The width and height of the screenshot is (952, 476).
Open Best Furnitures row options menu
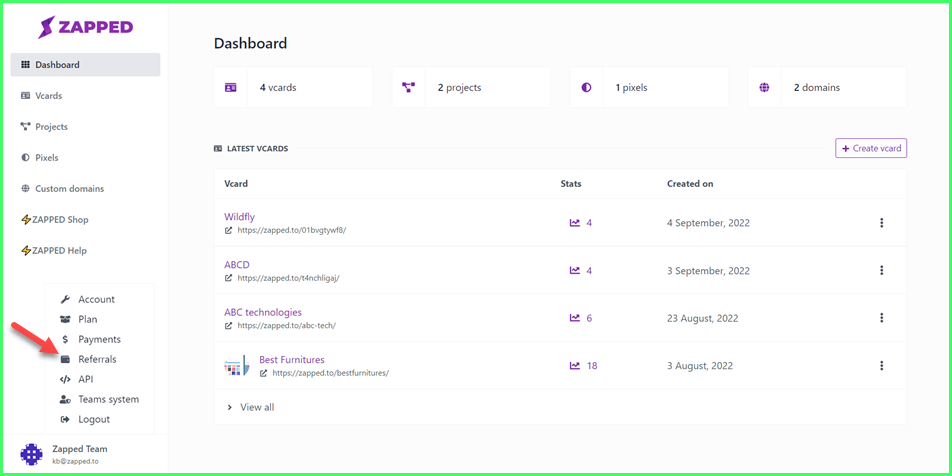click(882, 366)
